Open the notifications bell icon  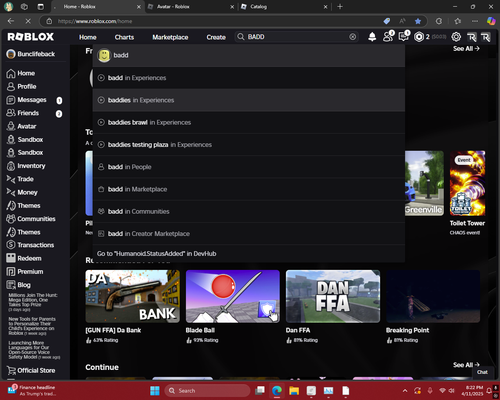372,37
